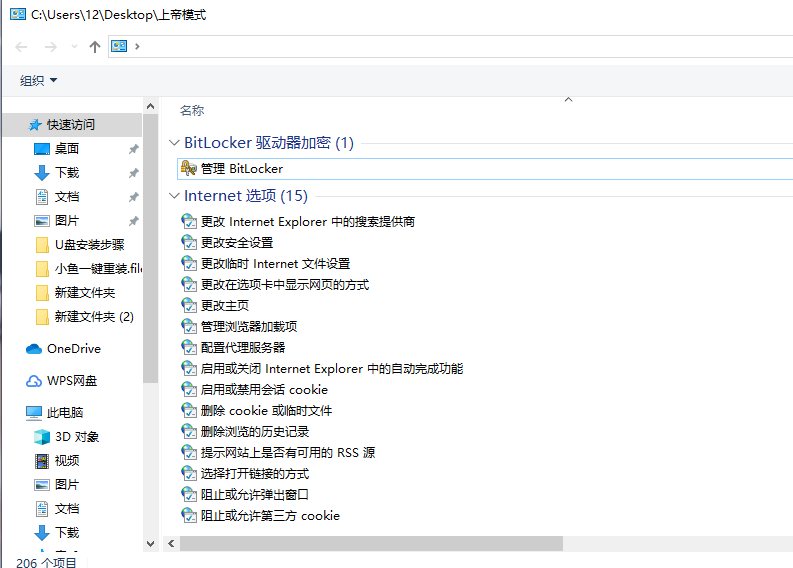Click the window title bar icon
The image size is (793, 568).
[x=18, y=14]
